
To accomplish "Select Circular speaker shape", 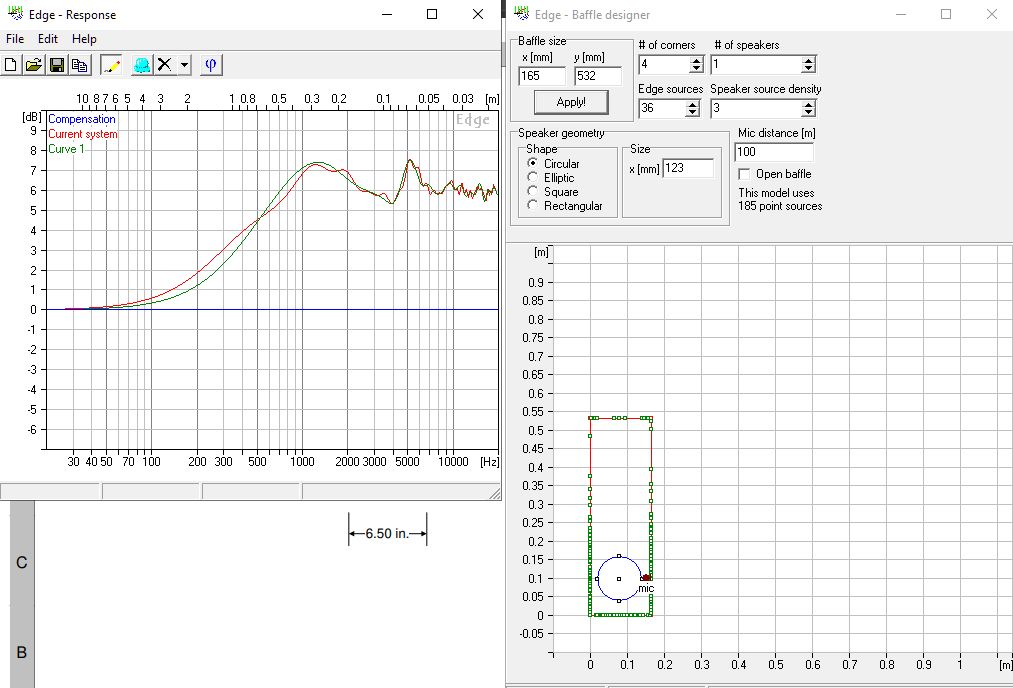I will tap(532, 163).
